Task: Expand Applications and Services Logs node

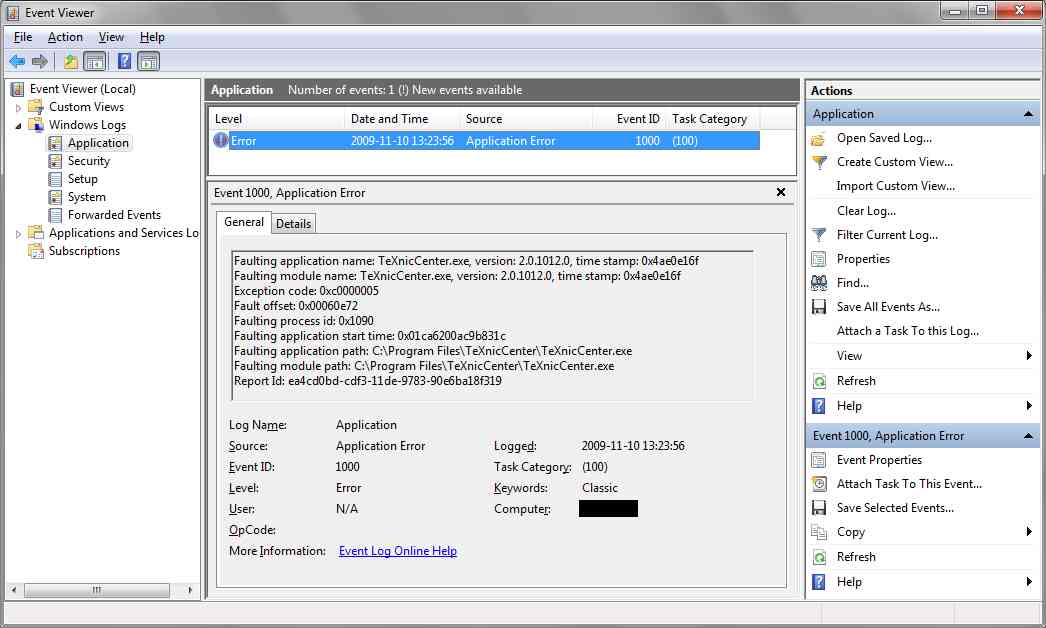Action: click(x=18, y=234)
